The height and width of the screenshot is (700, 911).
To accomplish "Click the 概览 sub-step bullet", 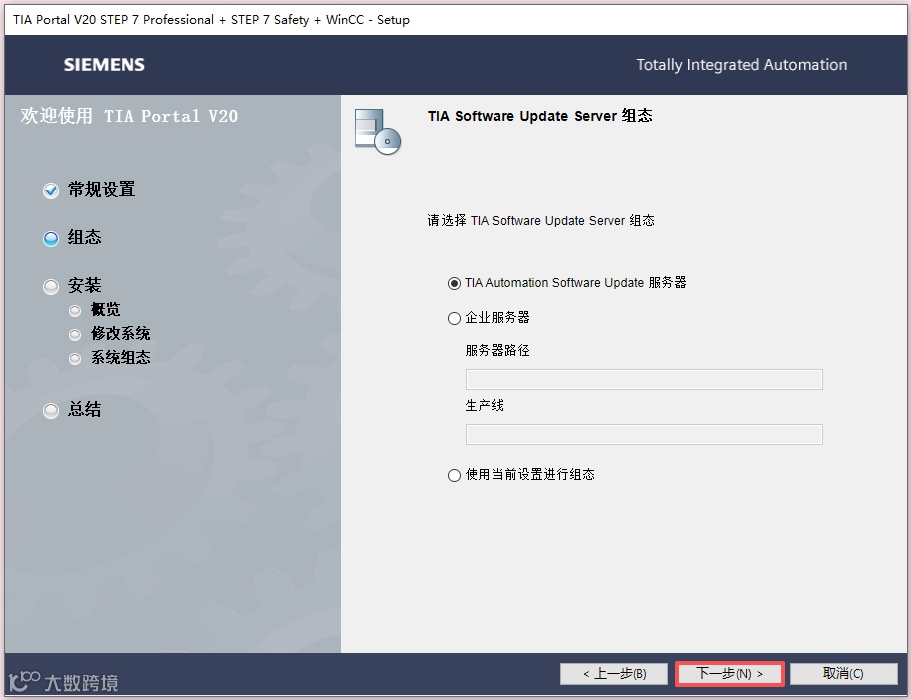I will (x=75, y=311).
